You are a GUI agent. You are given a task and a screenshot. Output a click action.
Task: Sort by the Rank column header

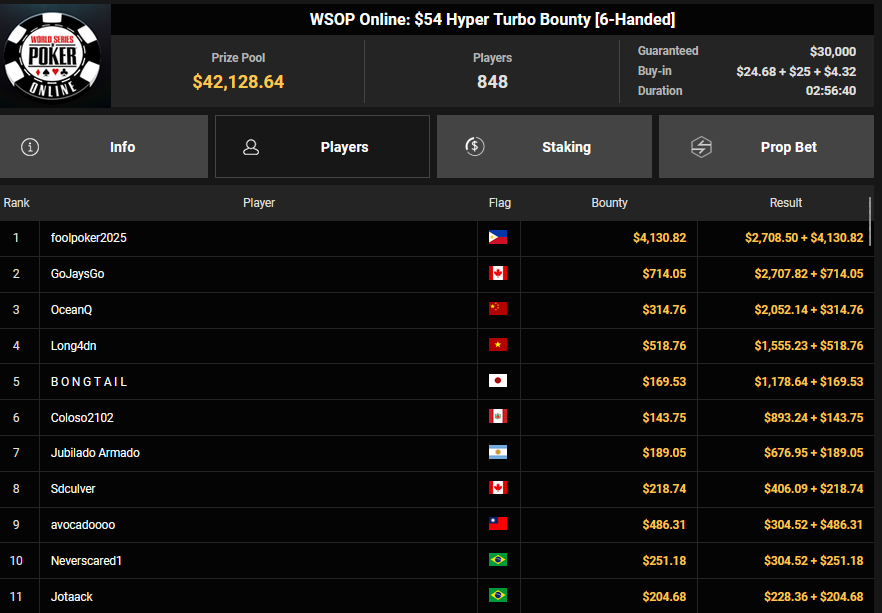(x=17, y=203)
